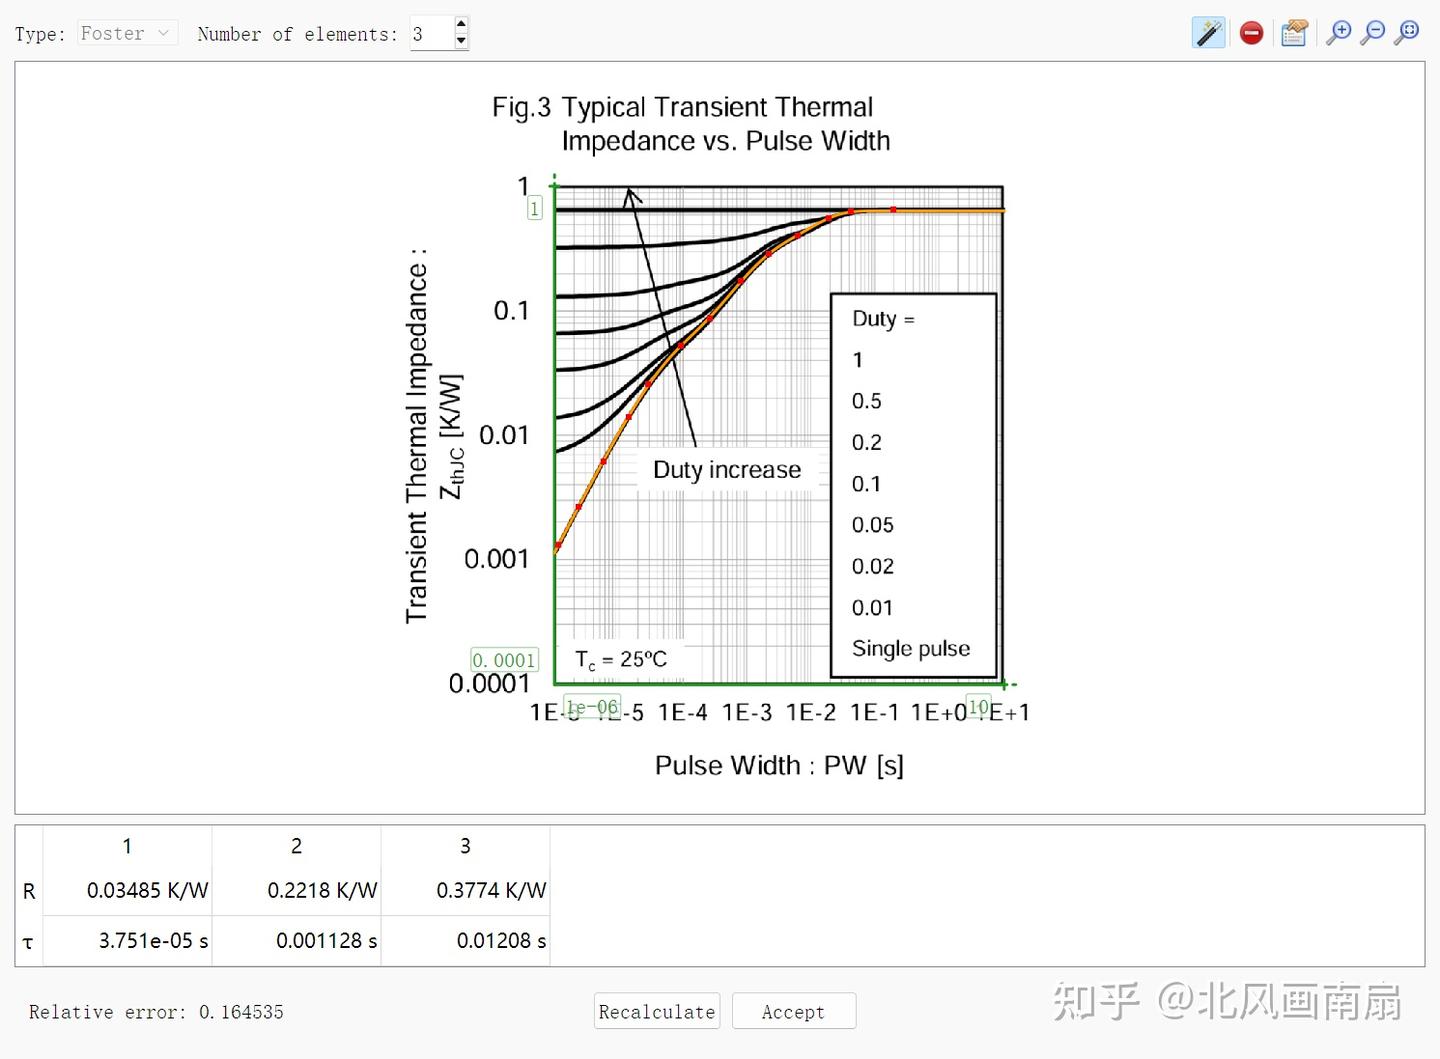This screenshot has height=1059, width=1440.
Task: Select the tau value 0.01208 s cell
Action: tap(500, 940)
